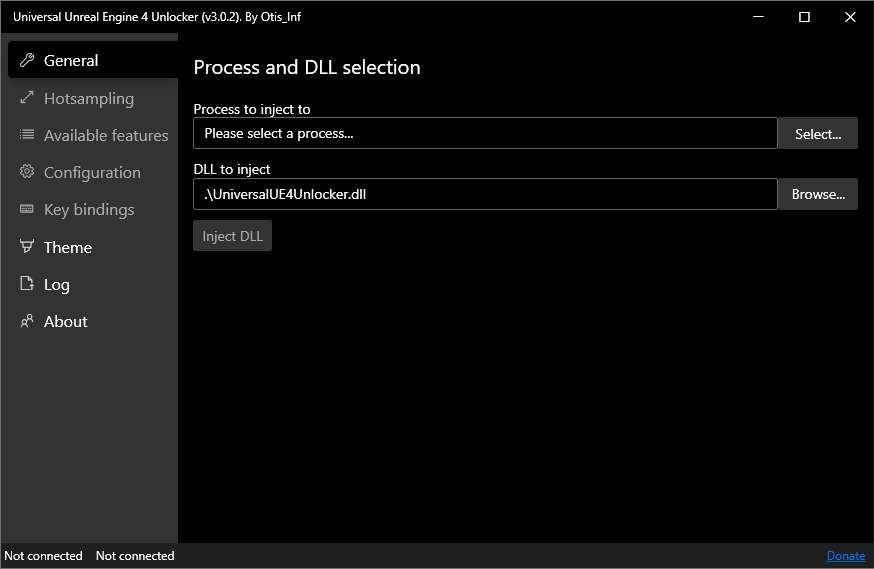
Task: Click the DLL to inject path field
Action: click(485, 194)
